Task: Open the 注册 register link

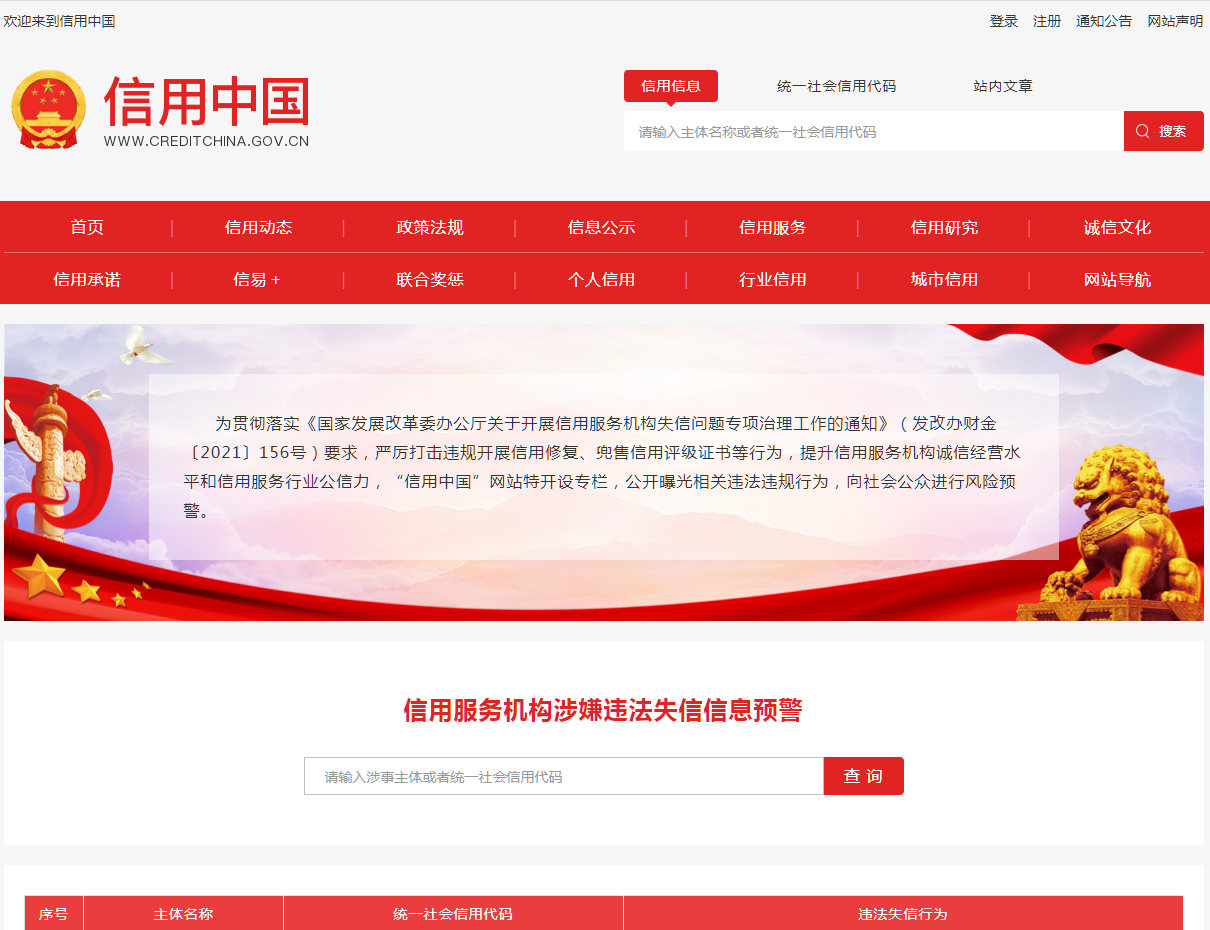Action: pyautogui.click(x=1047, y=21)
